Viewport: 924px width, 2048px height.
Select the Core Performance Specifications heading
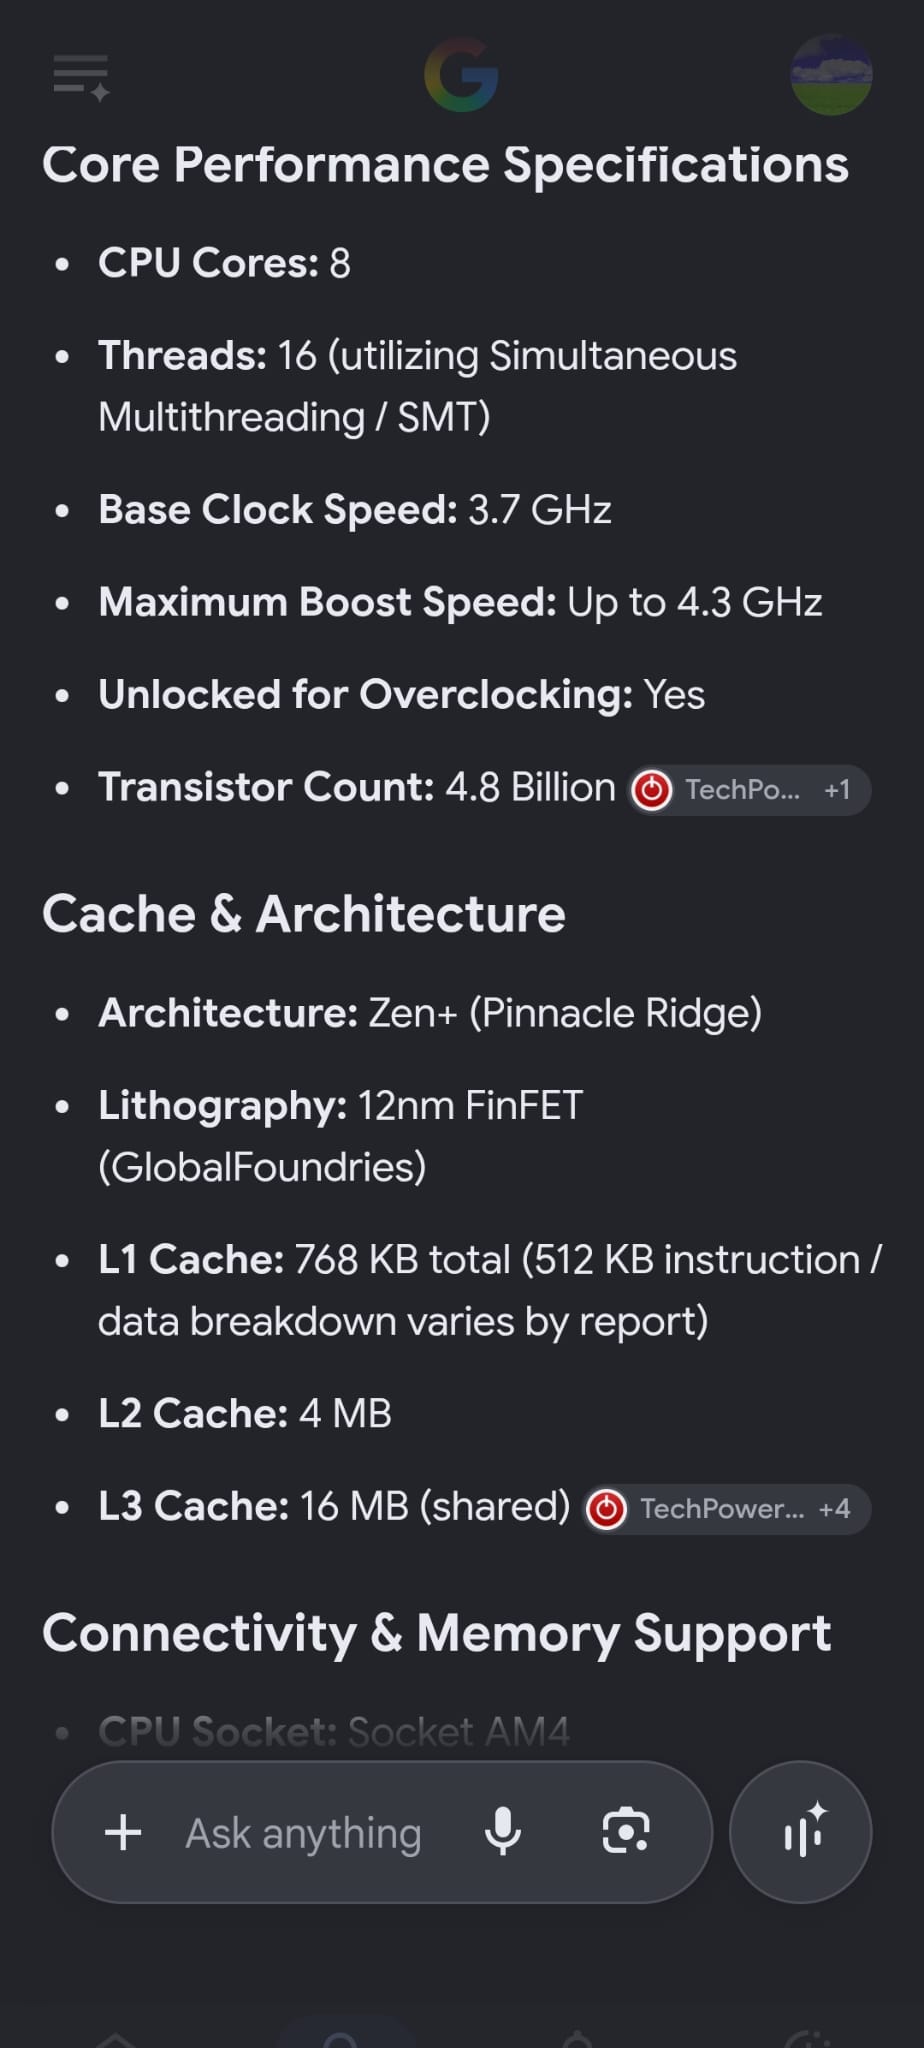coord(445,165)
